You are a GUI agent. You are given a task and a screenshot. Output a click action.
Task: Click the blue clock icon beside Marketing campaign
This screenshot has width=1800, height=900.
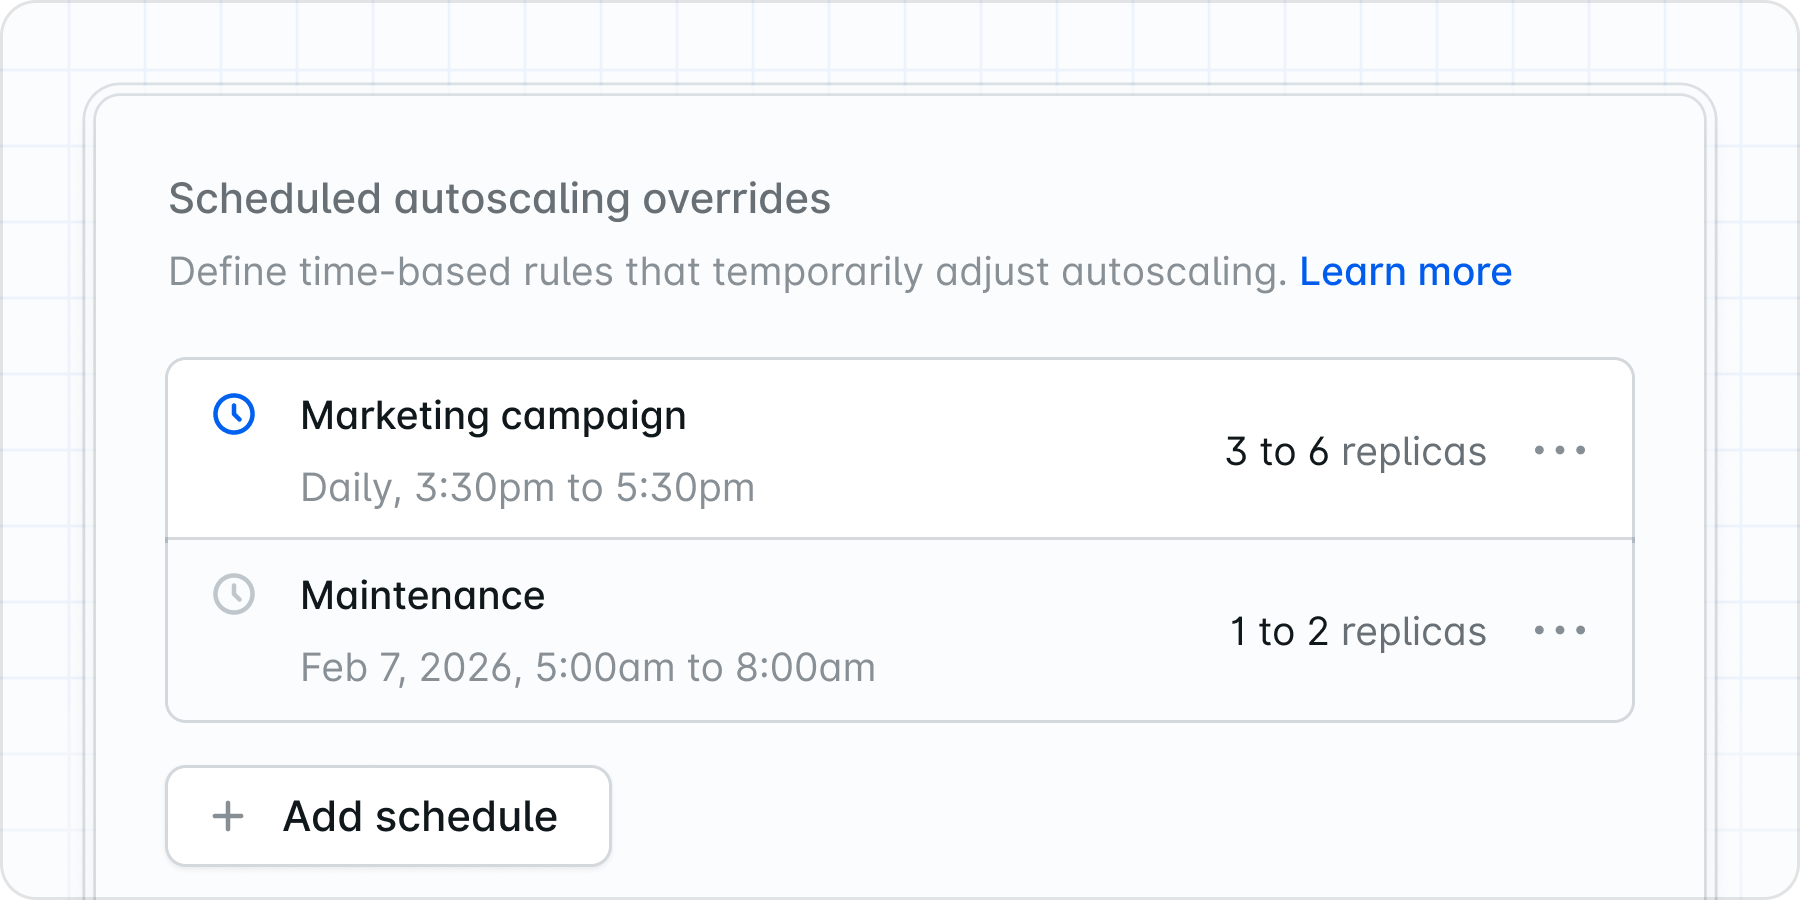click(x=232, y=415)
